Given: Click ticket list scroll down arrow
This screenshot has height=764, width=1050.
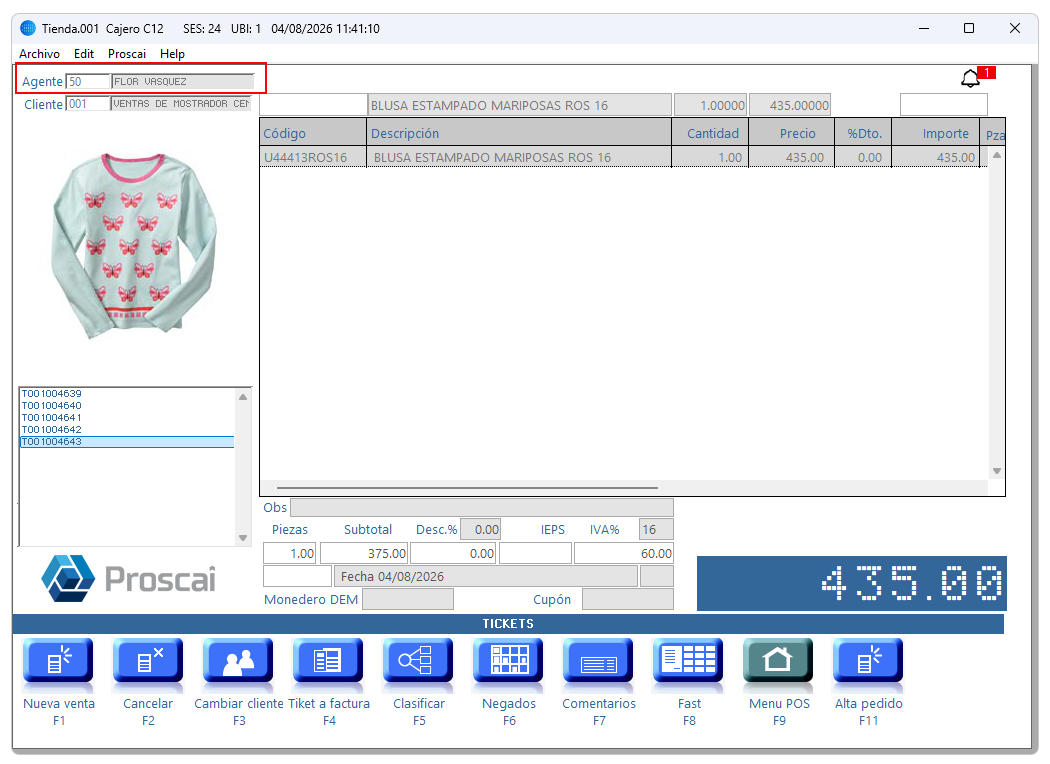Looking at the screenshot, I should (243, 538).
